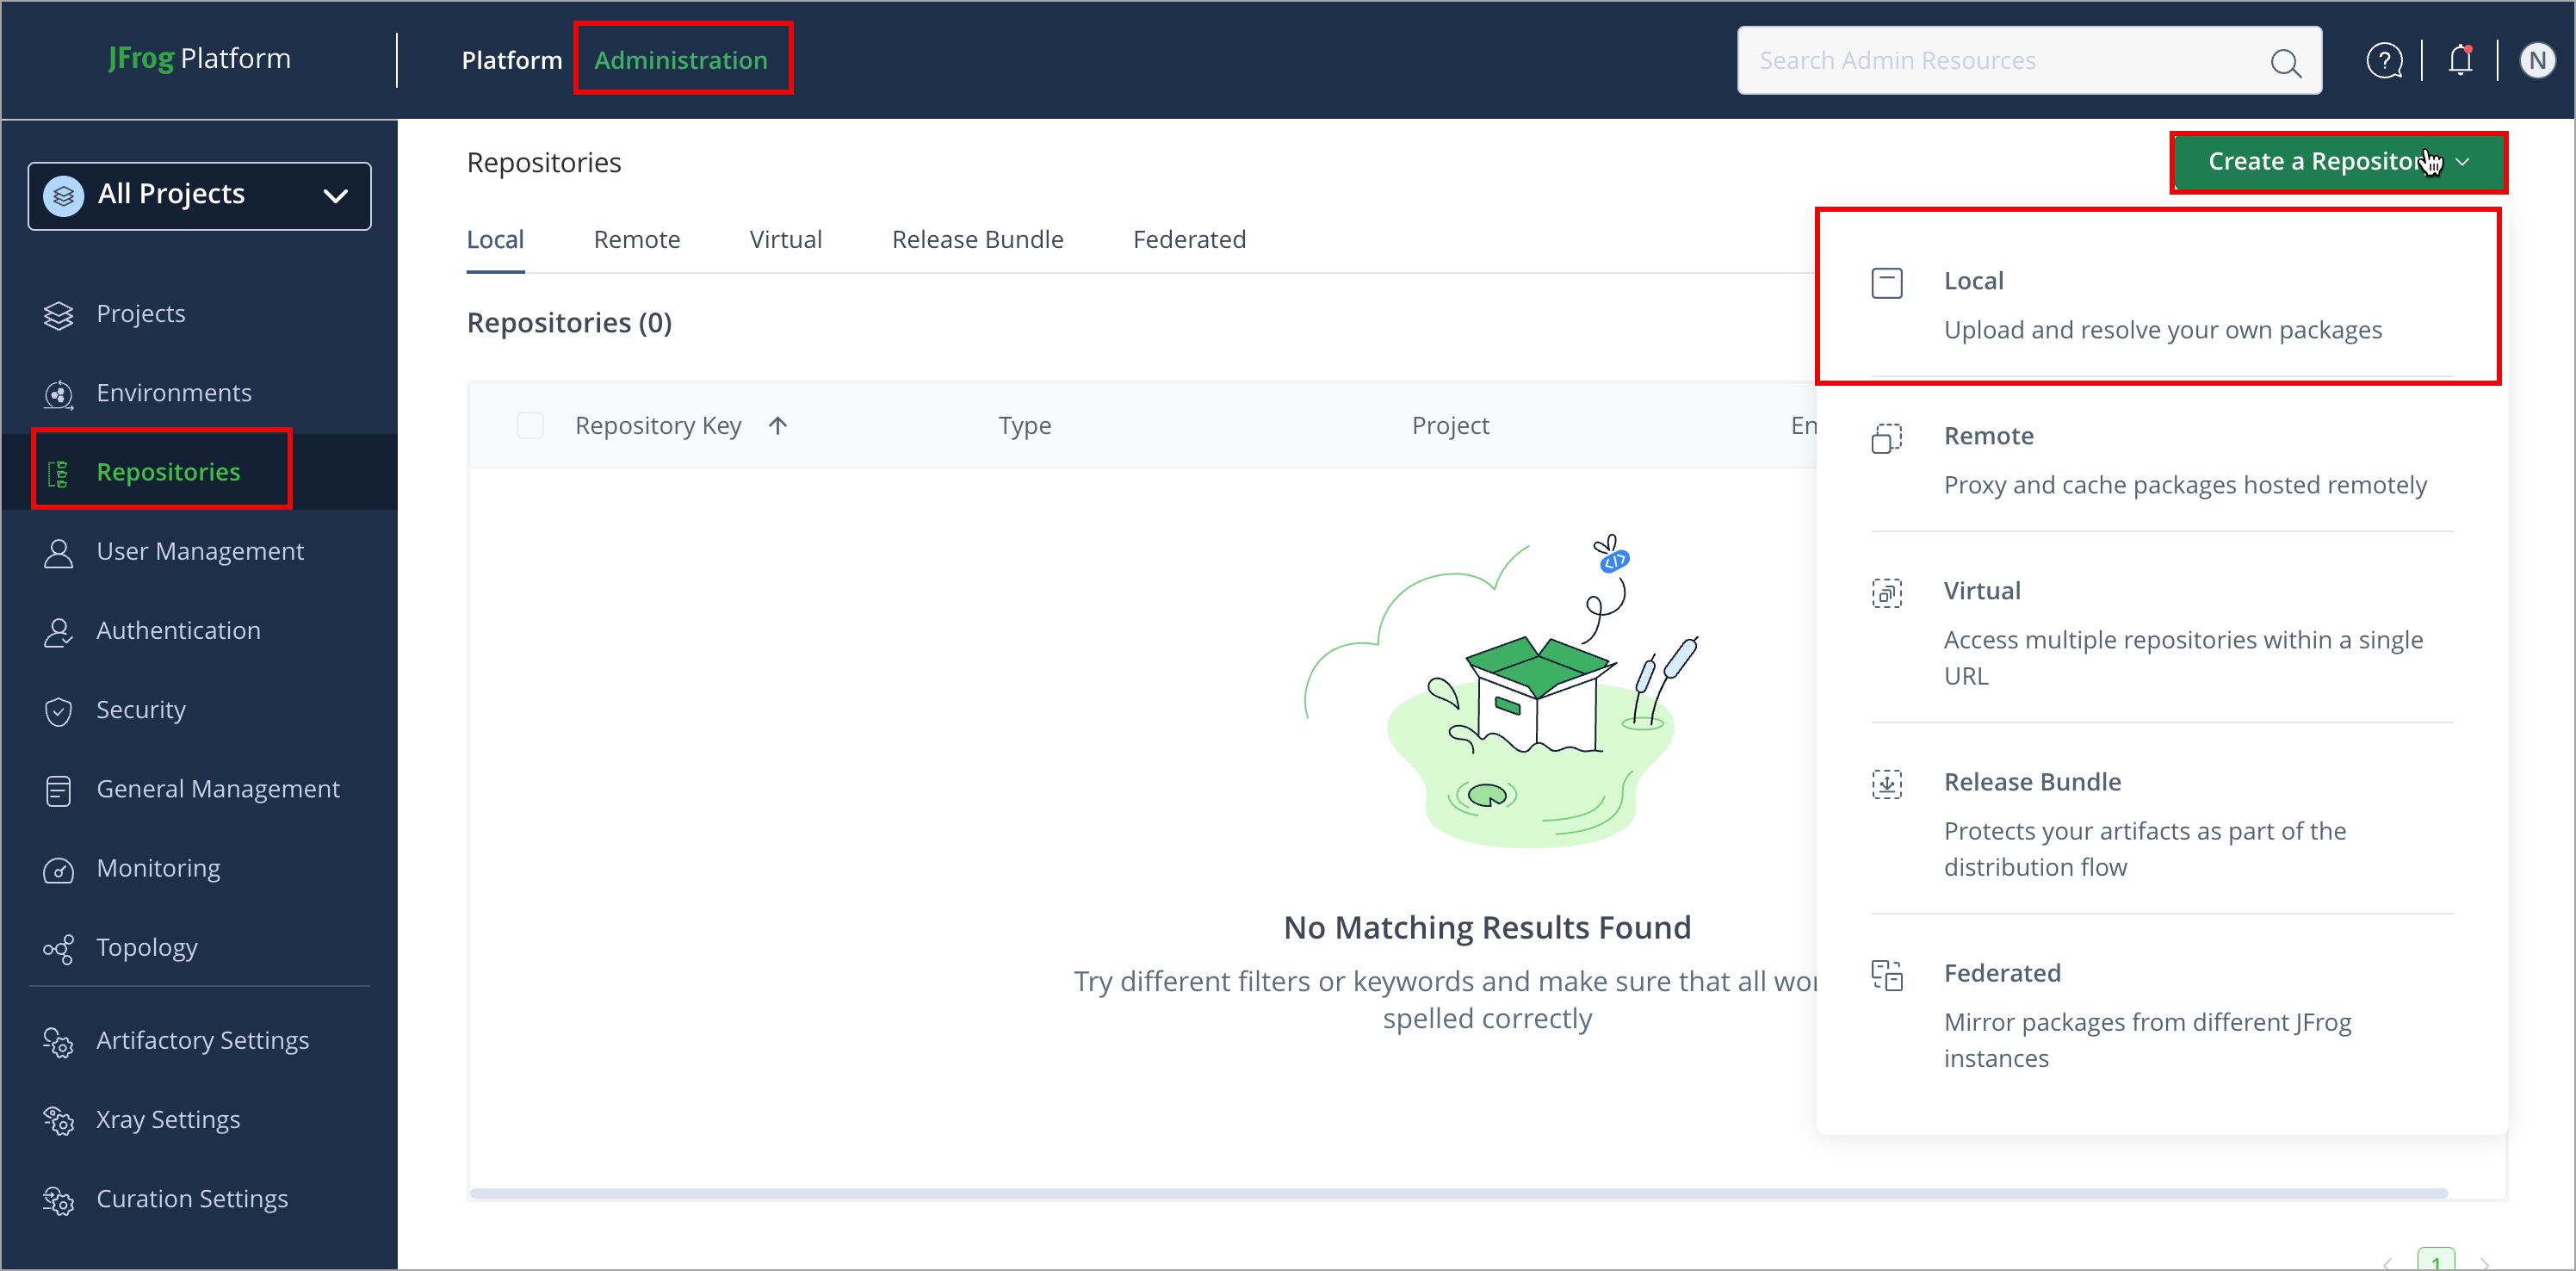Open the Create a Repository dropdown
2576x1271 pixels.
pyautogui.click(x=2337, y=161)
